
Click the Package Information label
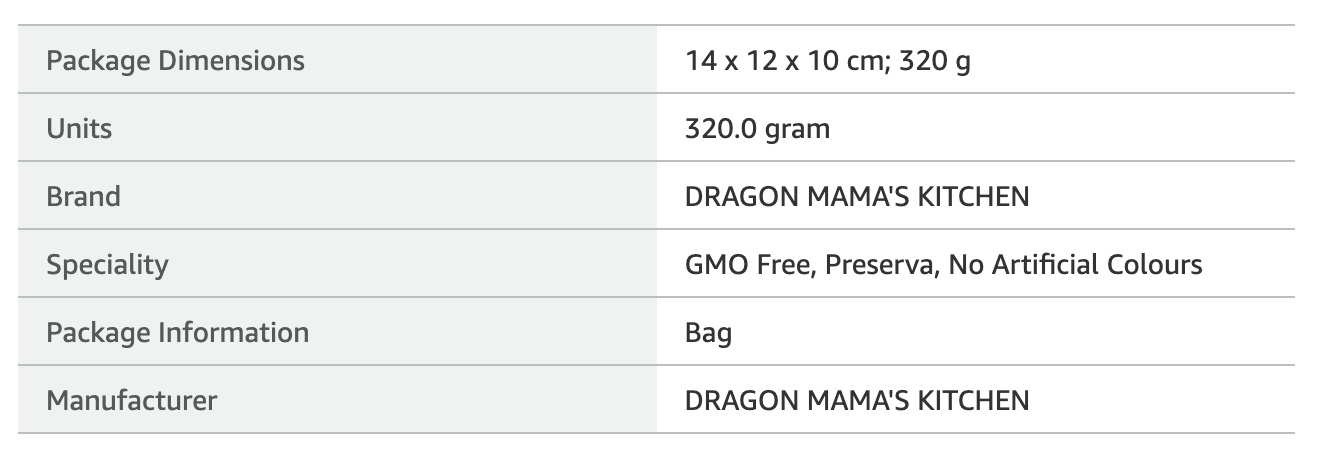(x=177, y=332)
